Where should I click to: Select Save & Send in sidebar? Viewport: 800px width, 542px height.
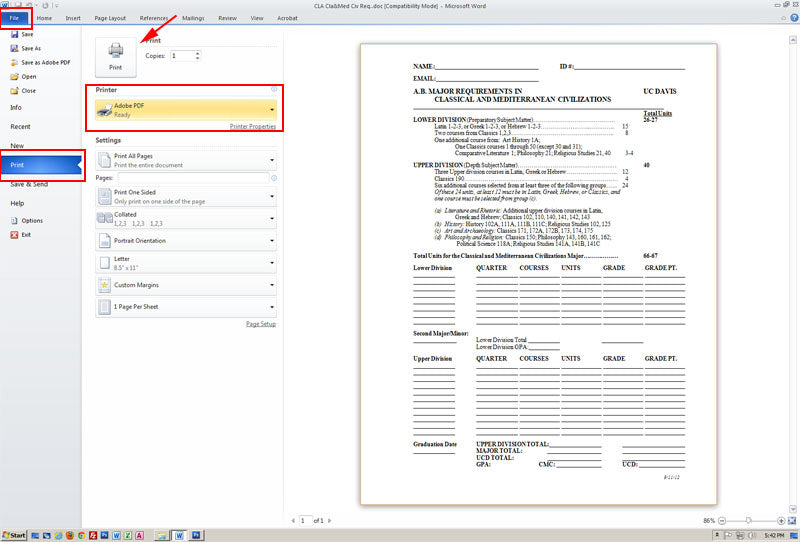29,184
